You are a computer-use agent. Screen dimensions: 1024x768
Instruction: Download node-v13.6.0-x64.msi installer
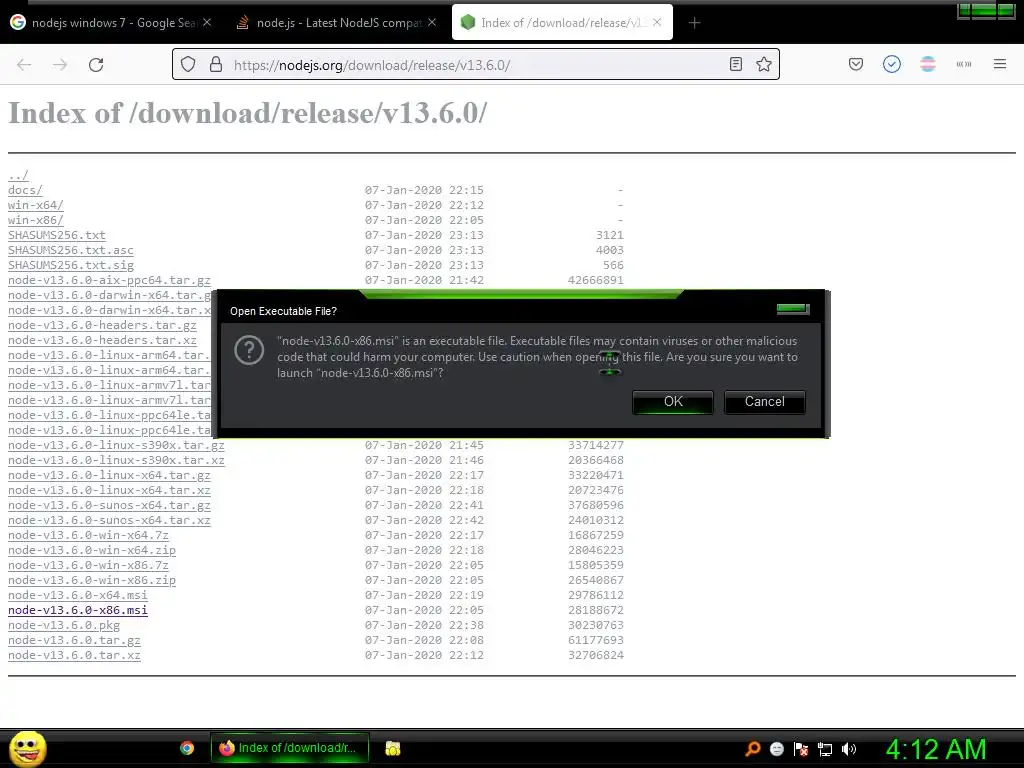tap(78, 596)
